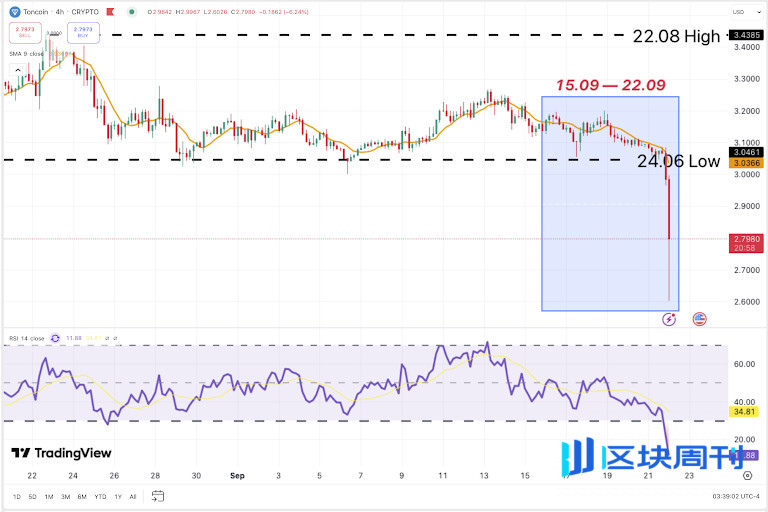Open the Go to date calendar icon

pyautogui.click(x=157, y=496)
